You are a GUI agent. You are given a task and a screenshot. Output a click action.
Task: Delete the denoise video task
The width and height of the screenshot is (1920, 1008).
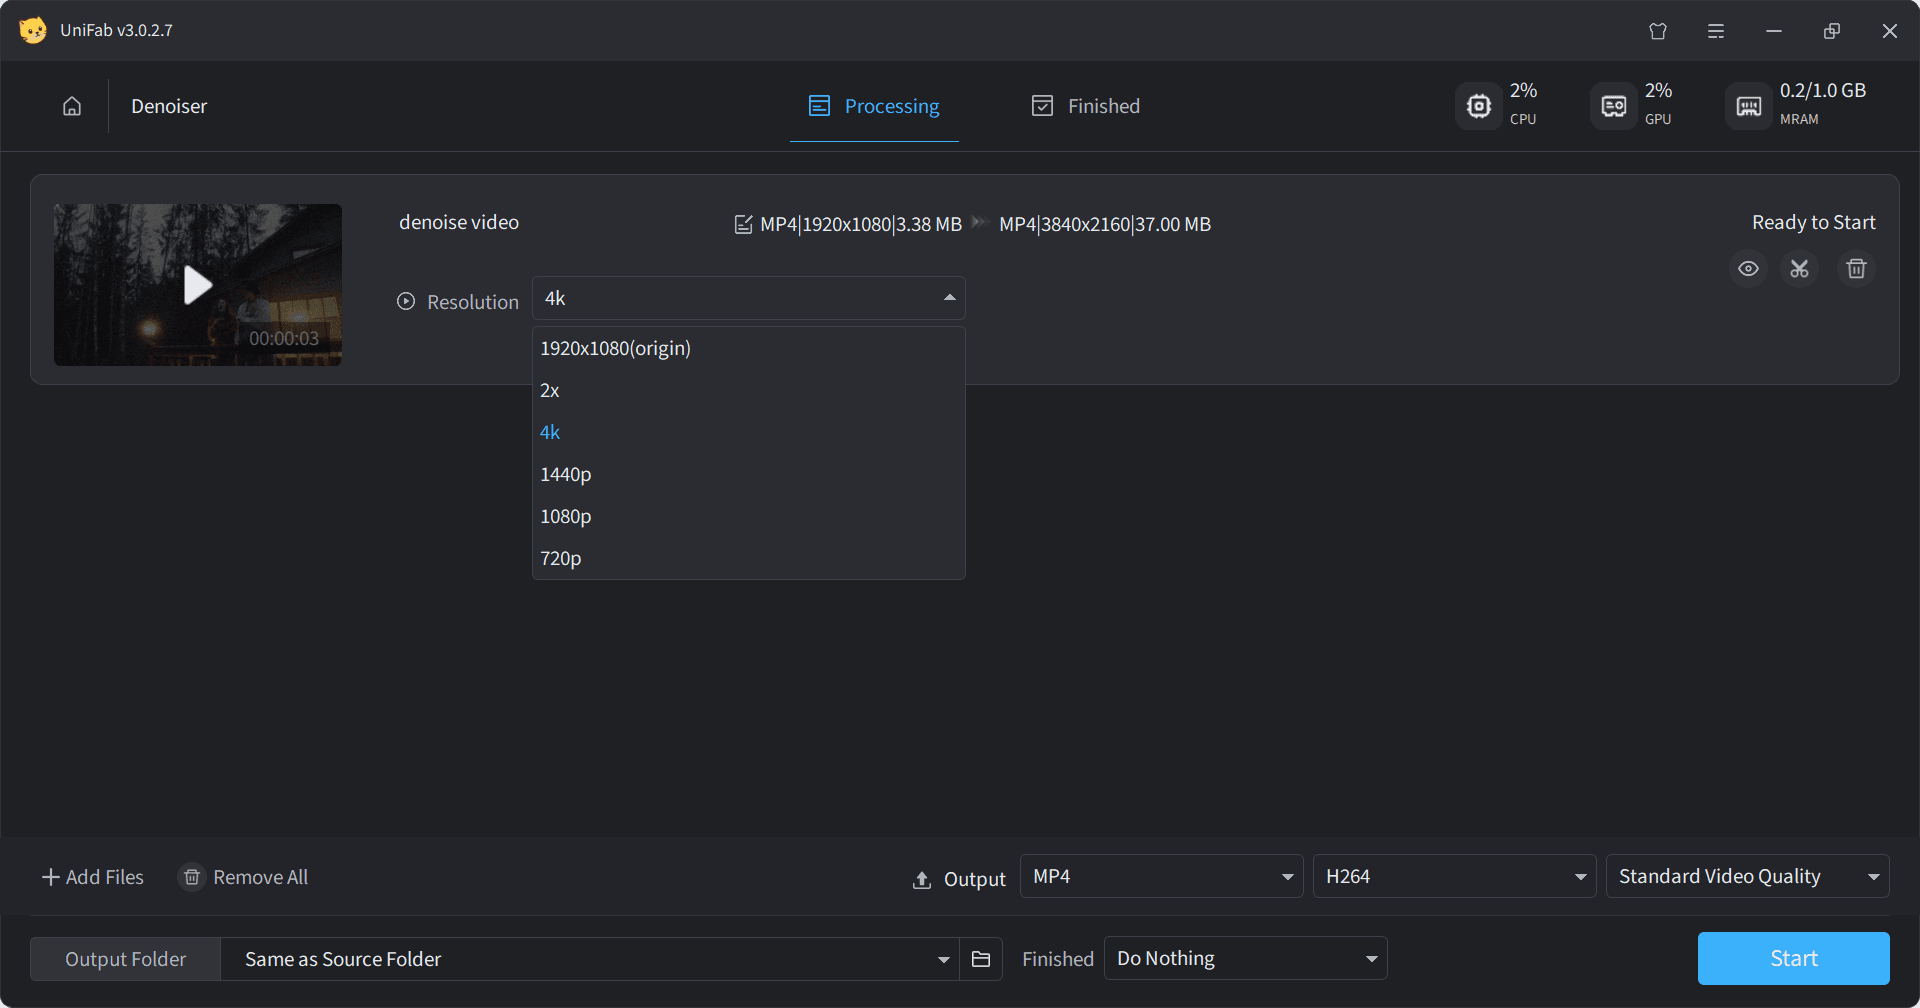coord(1856,269)
